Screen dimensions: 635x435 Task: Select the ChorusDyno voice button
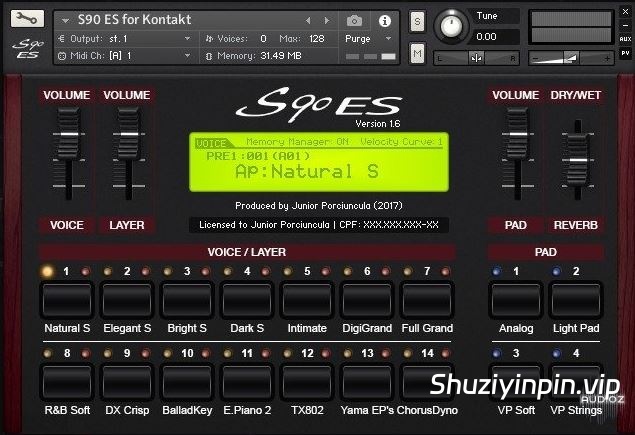click(427, 382)
